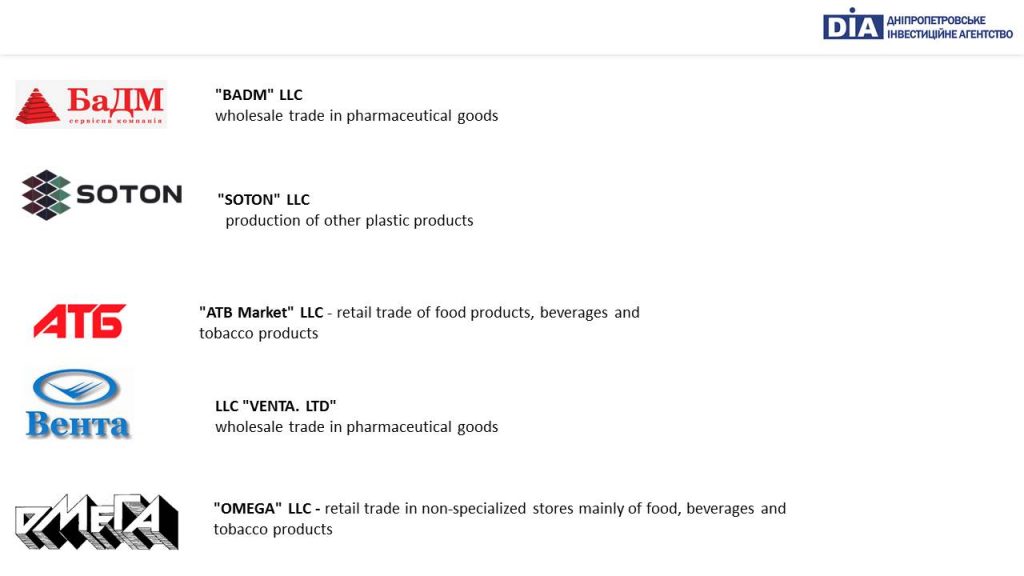Select the "BADM" LLC heading

click(259, 95)
